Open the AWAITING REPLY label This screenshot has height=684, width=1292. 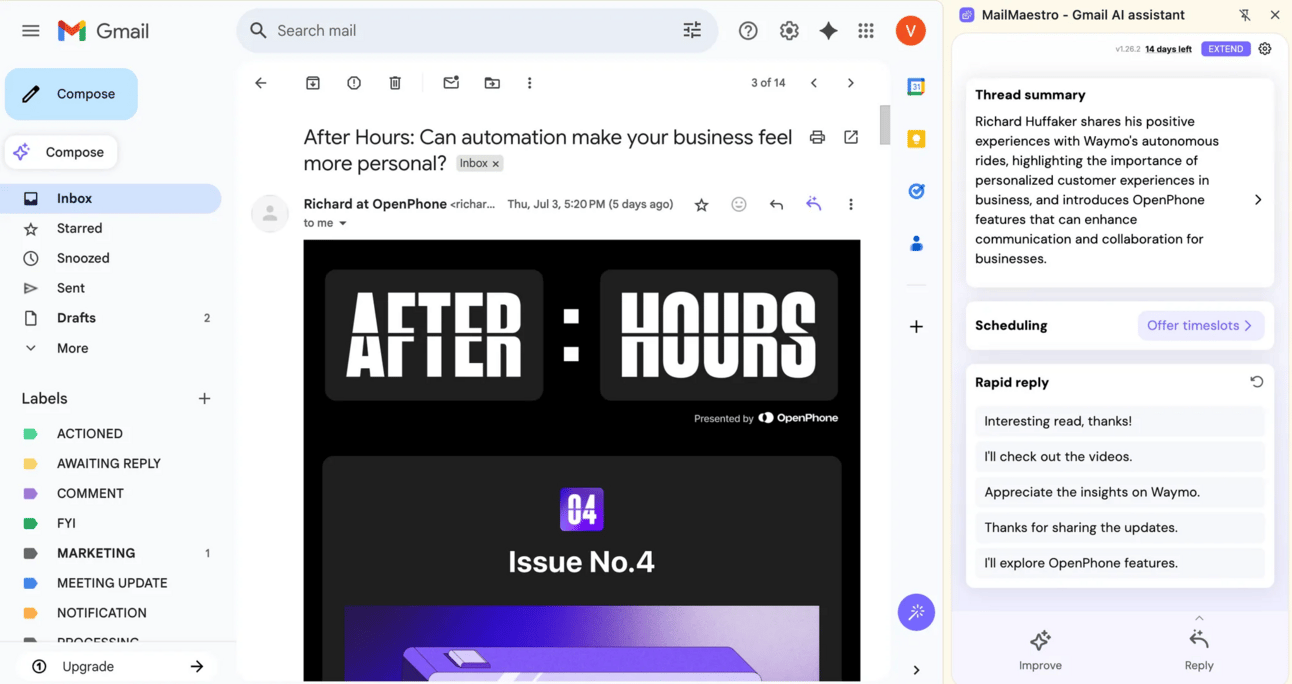point(110,464)
